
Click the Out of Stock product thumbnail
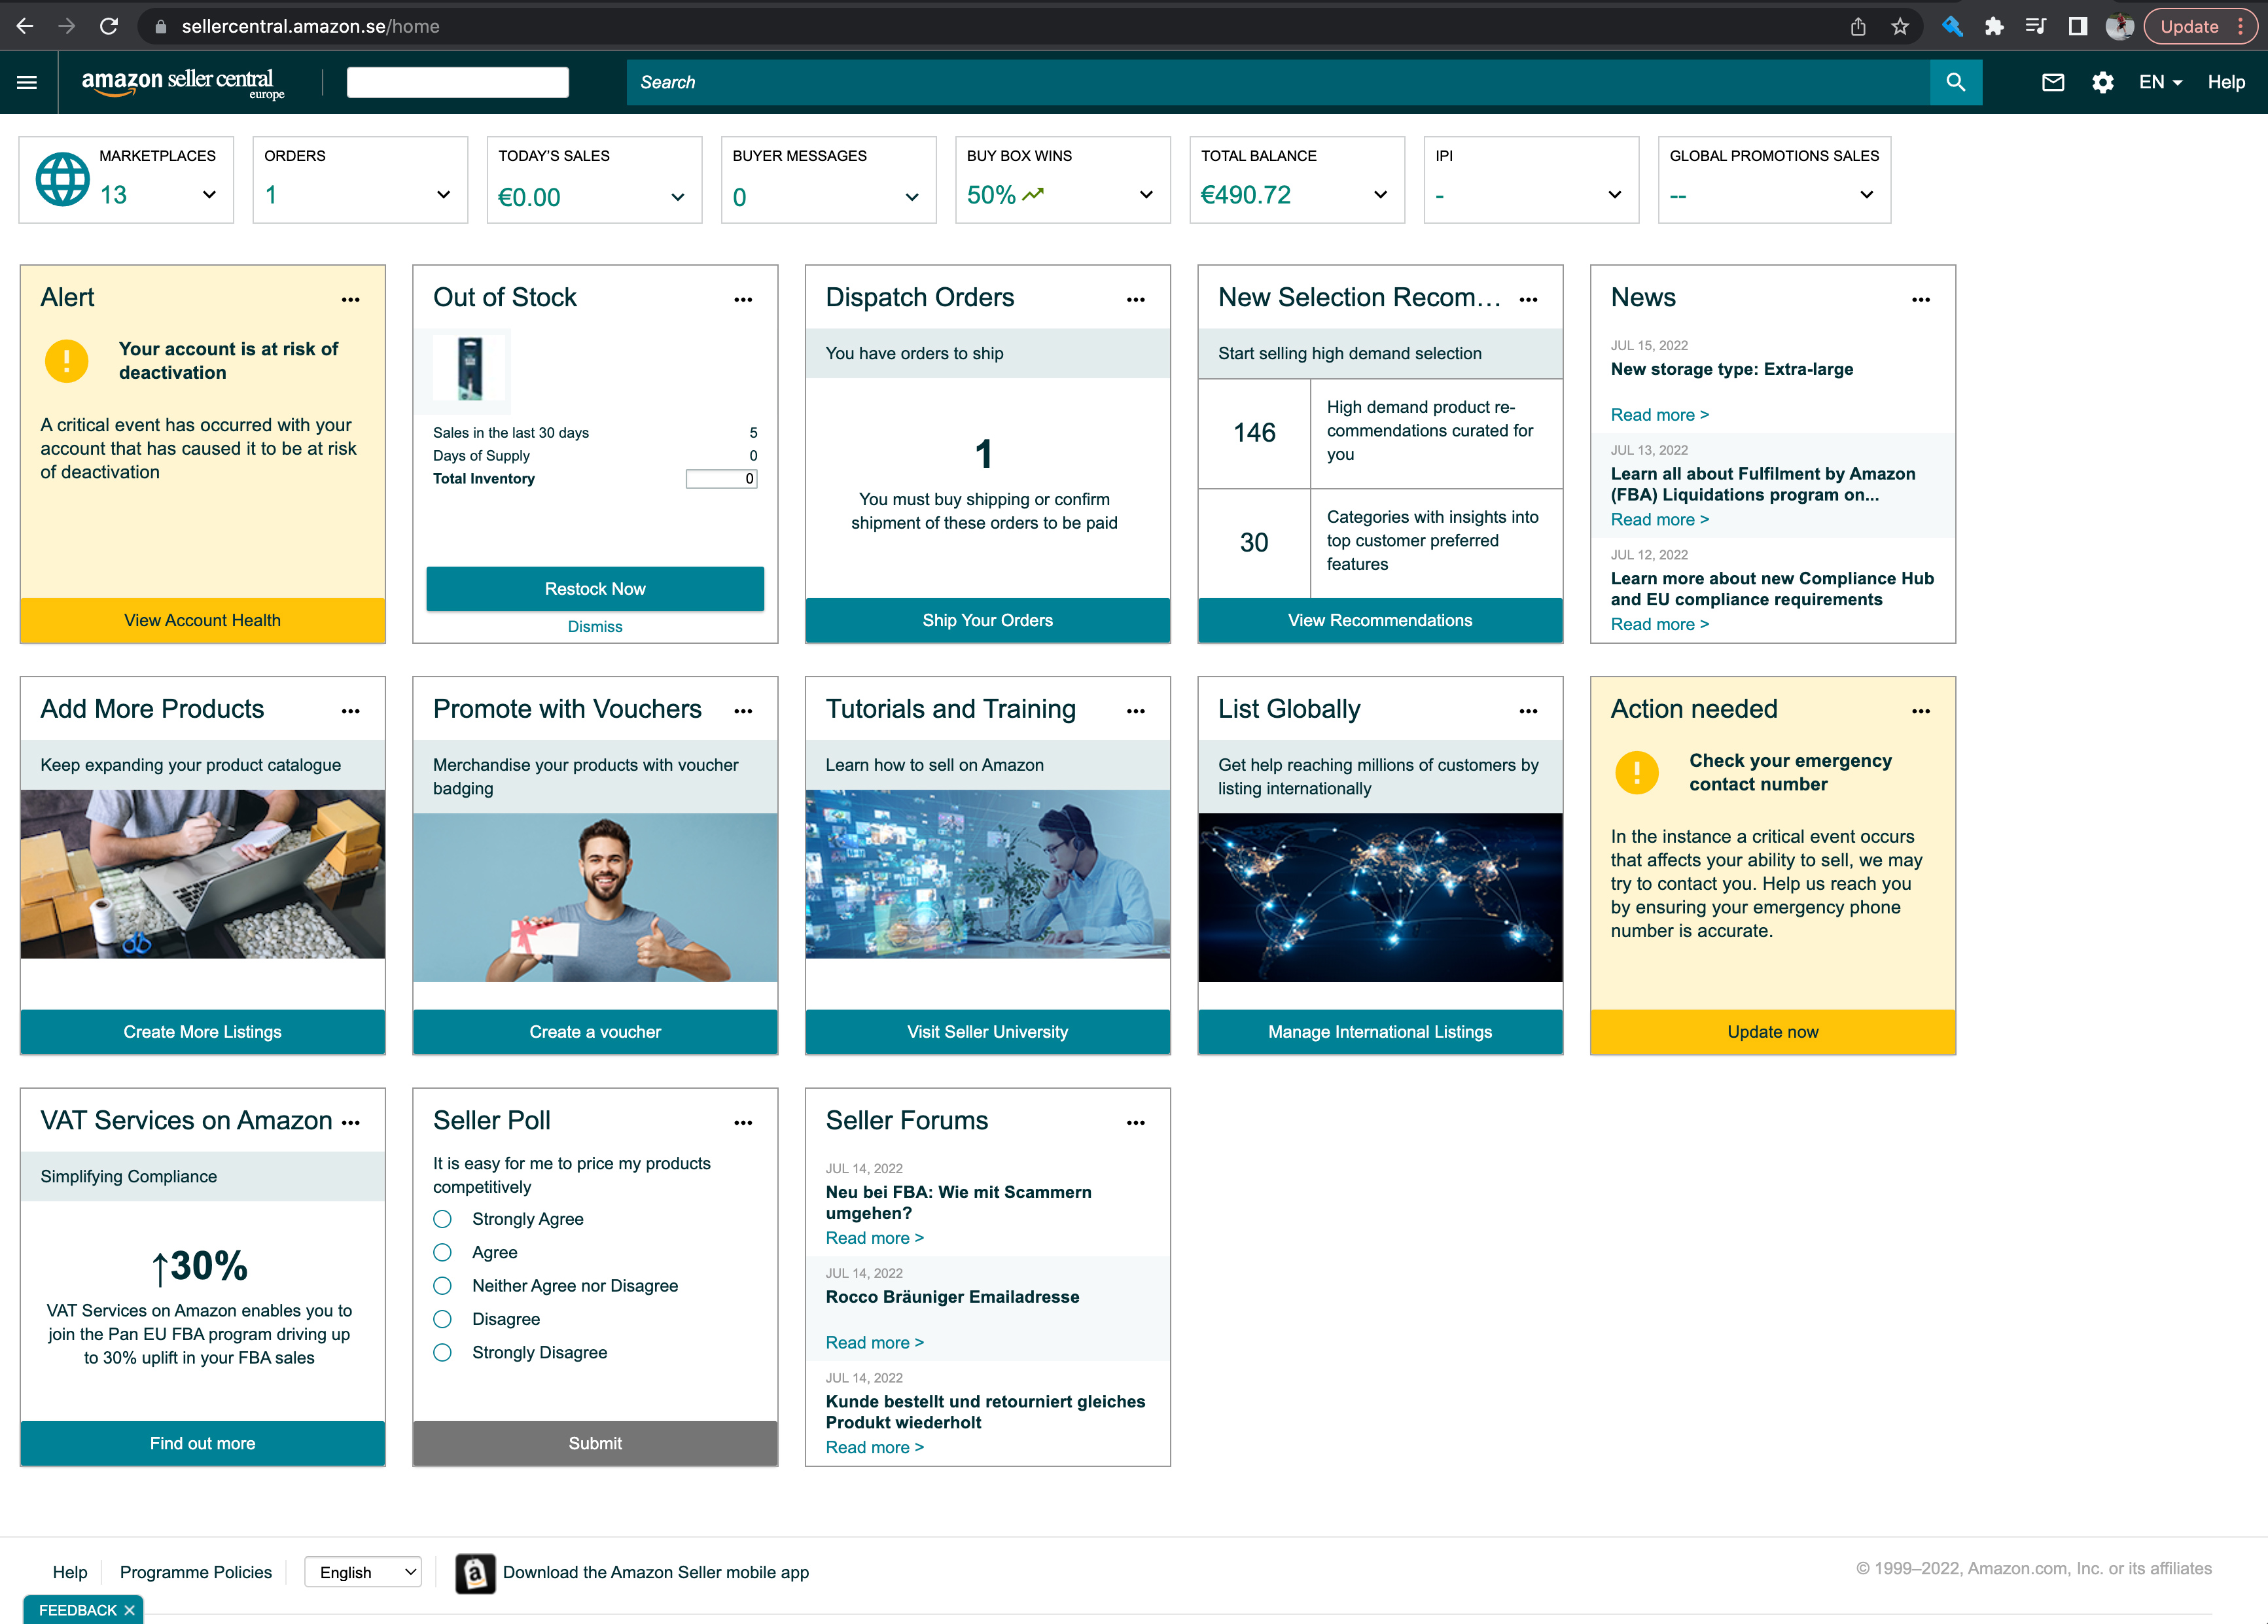470,369
